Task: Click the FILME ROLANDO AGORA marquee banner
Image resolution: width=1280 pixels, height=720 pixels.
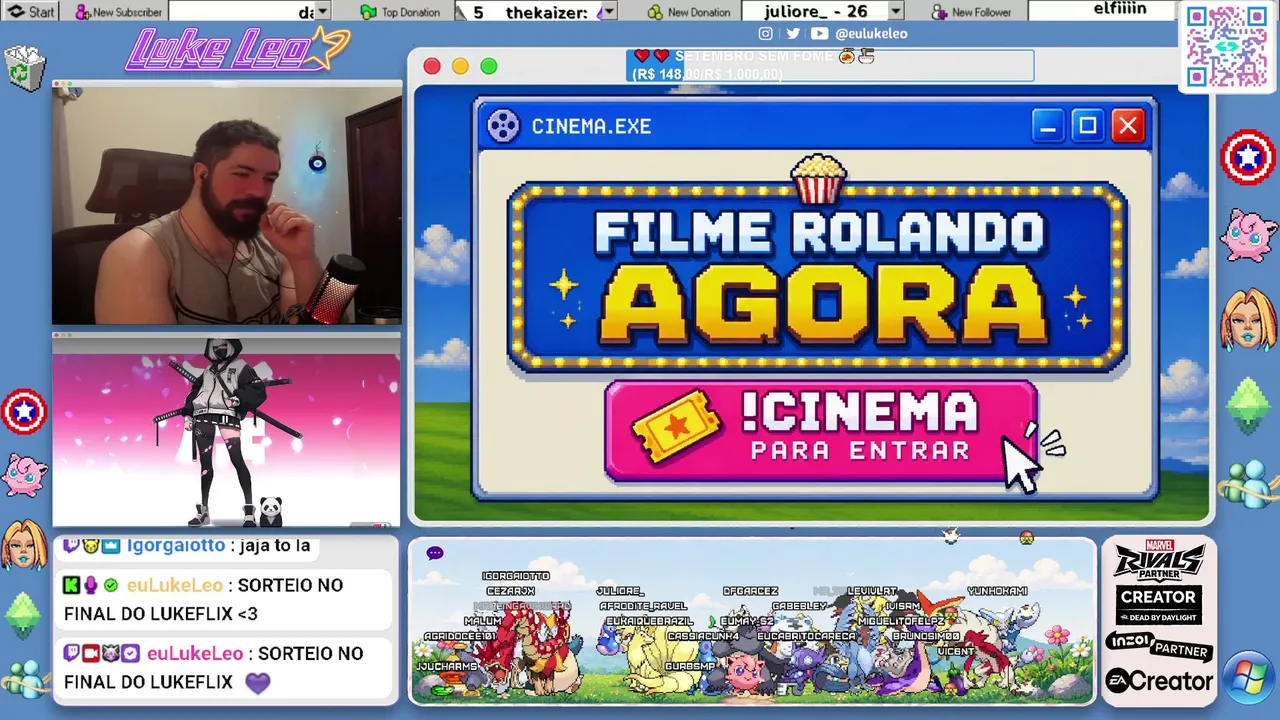Action: [817, 277]
